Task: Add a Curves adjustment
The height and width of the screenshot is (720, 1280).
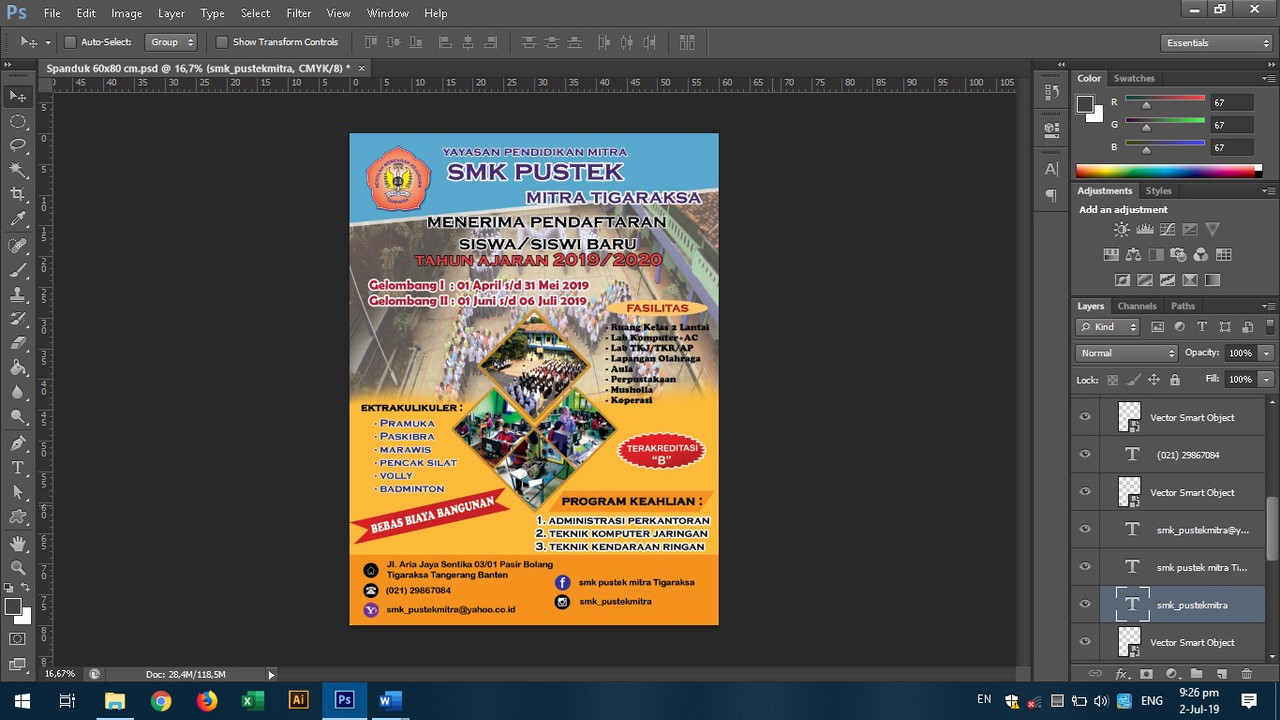Action: (x=1167, y=229)
